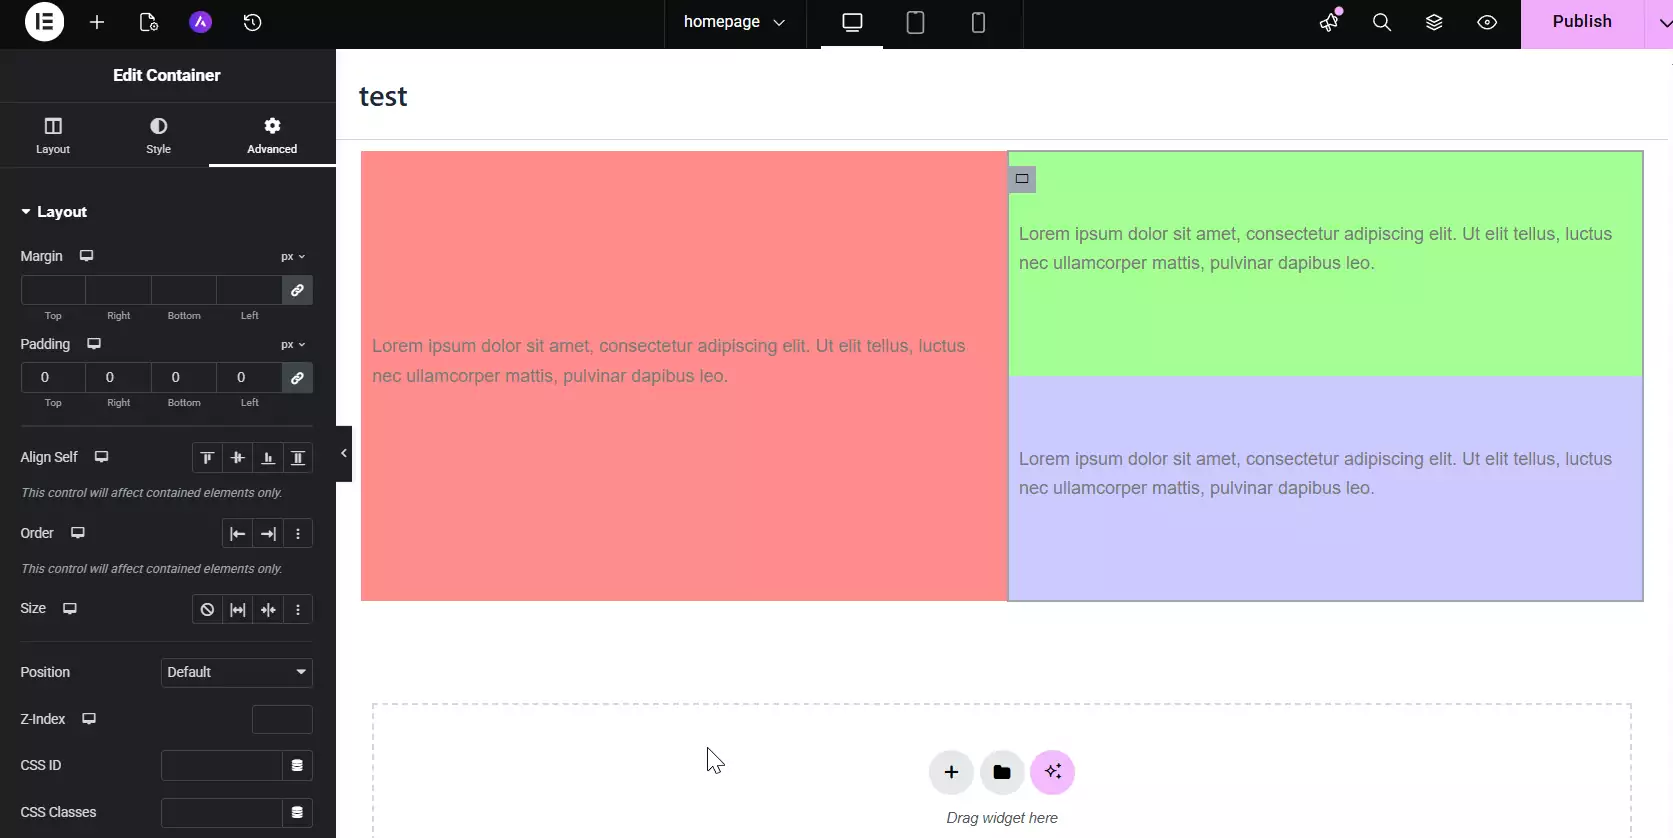1673x838 pixels.
Task: Switch to mobile device preview
Action: point(978,22)
